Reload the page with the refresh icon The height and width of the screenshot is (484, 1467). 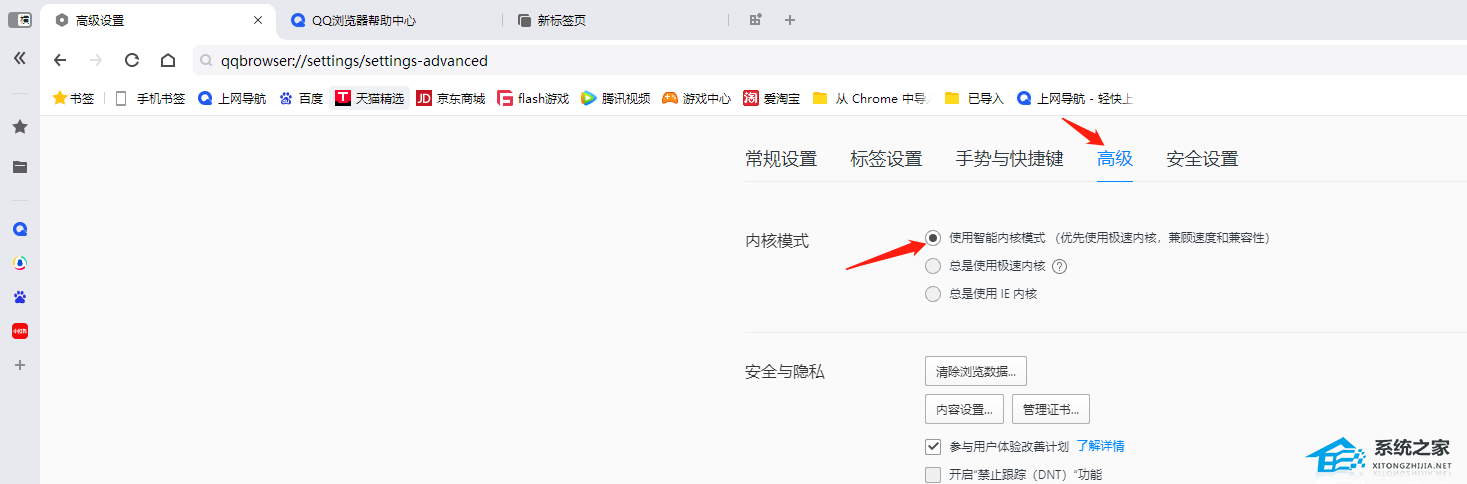(x=132, y=60)
